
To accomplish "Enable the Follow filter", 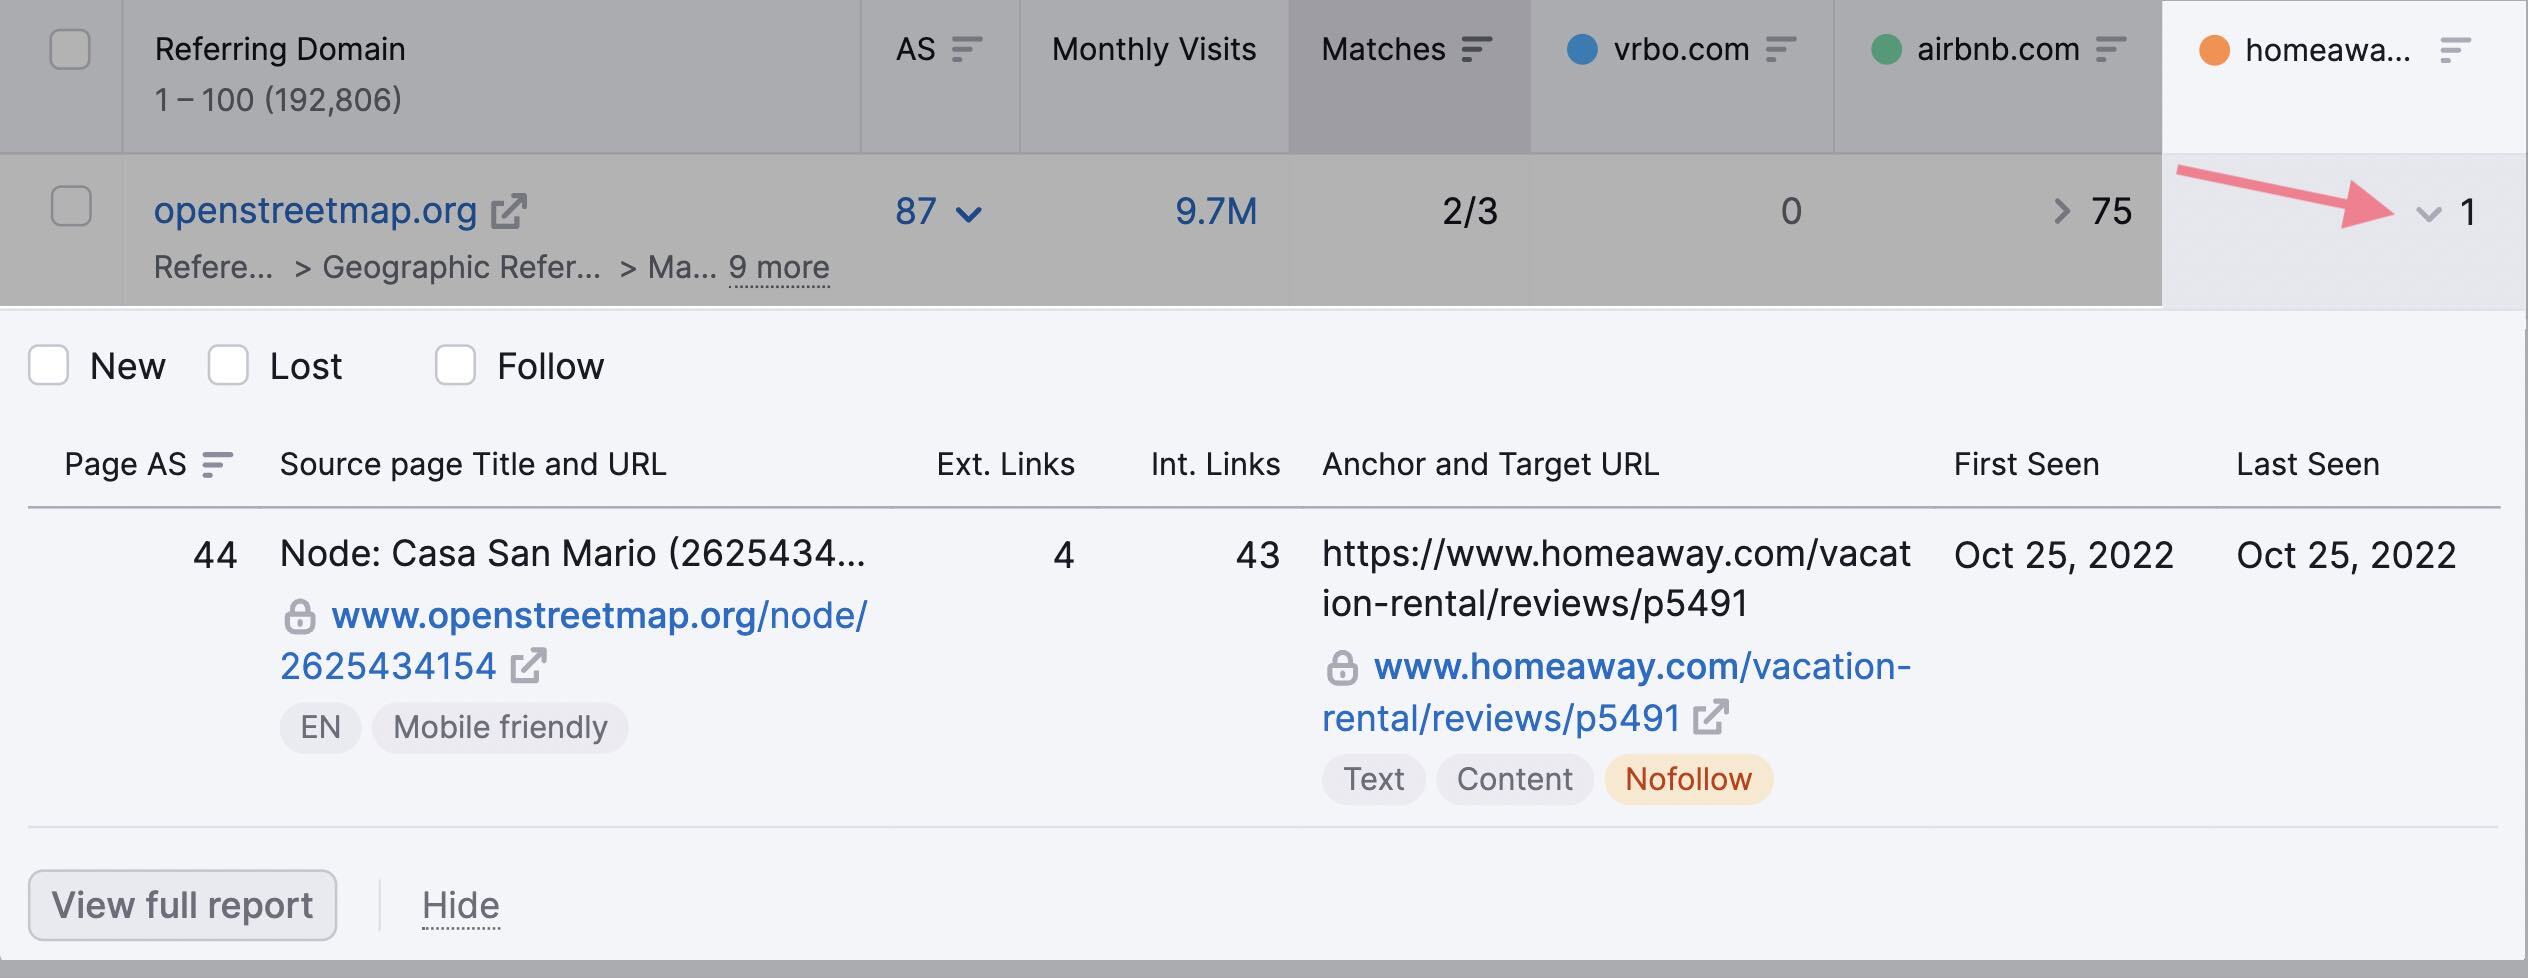I will pos(455,366).
